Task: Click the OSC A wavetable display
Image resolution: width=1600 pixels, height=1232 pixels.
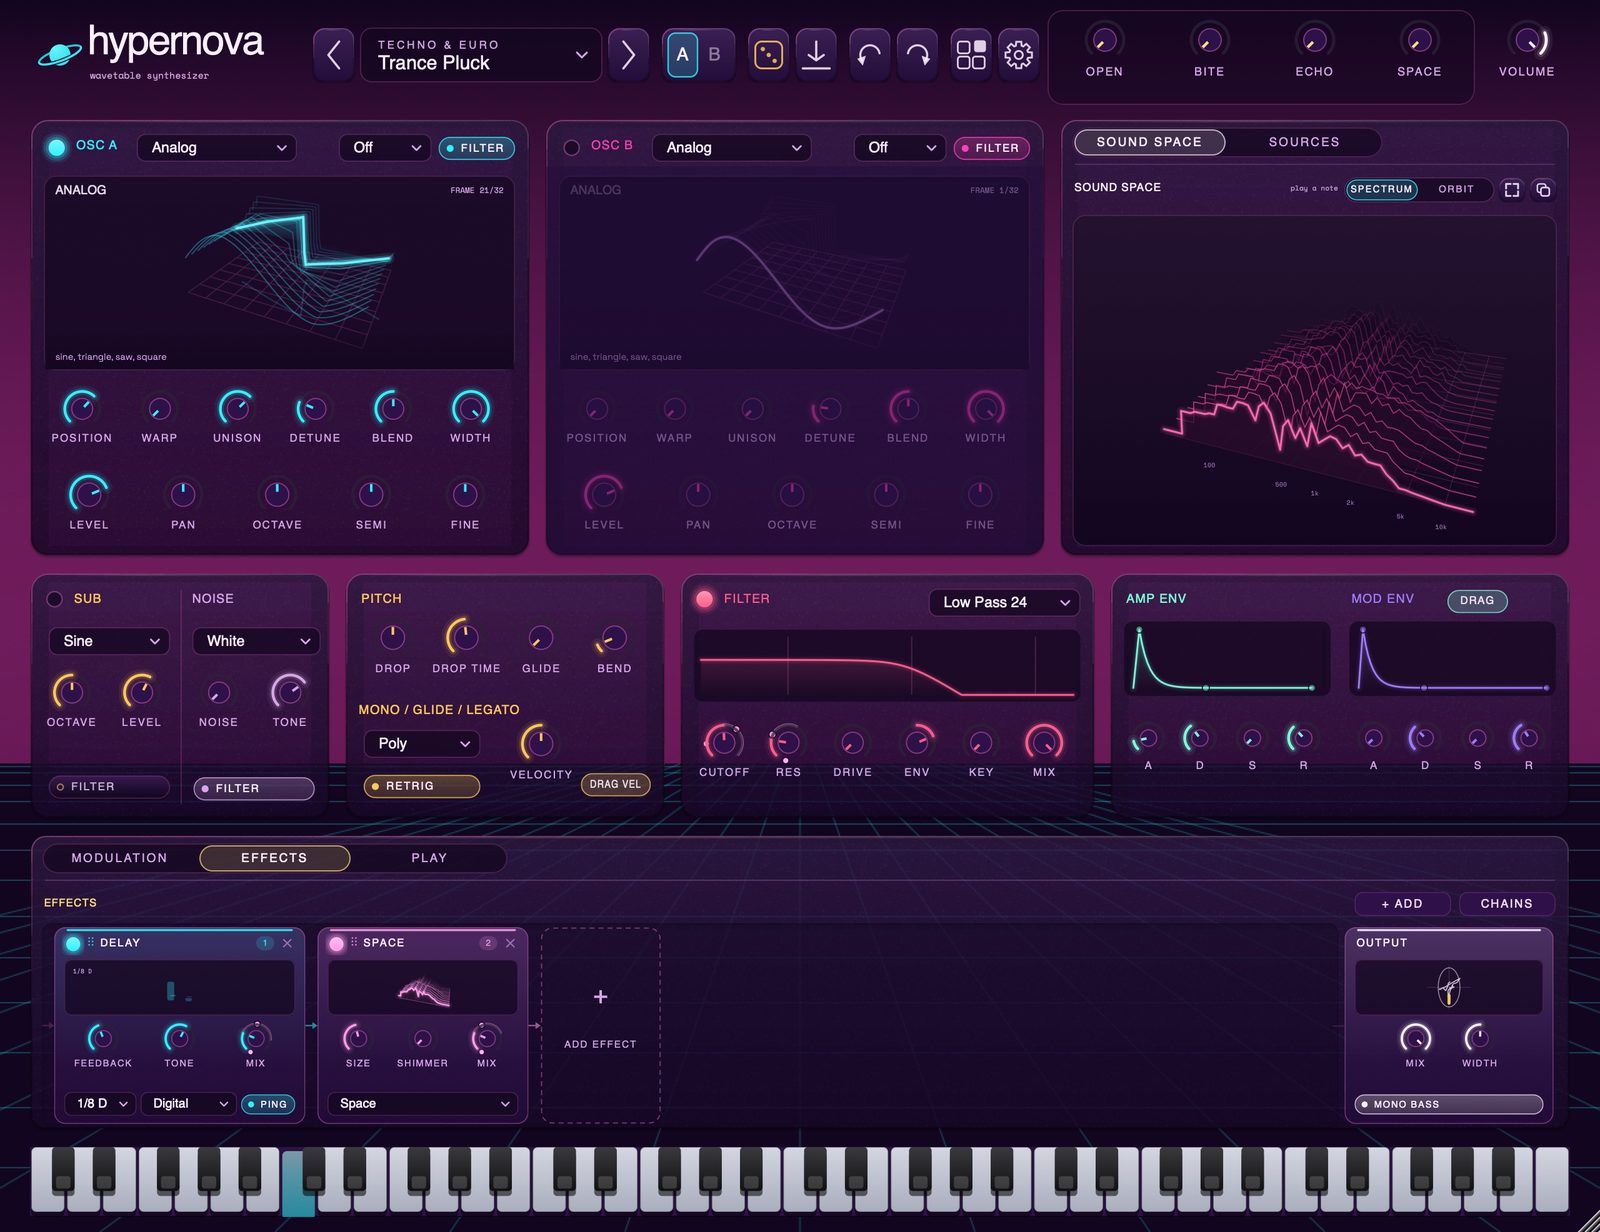Action: [x=279, y=273]
